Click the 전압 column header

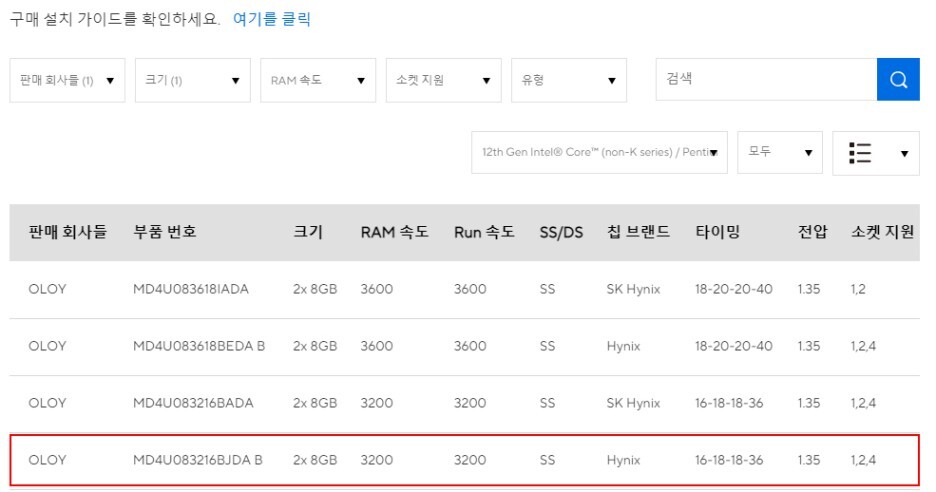(812, 232)
